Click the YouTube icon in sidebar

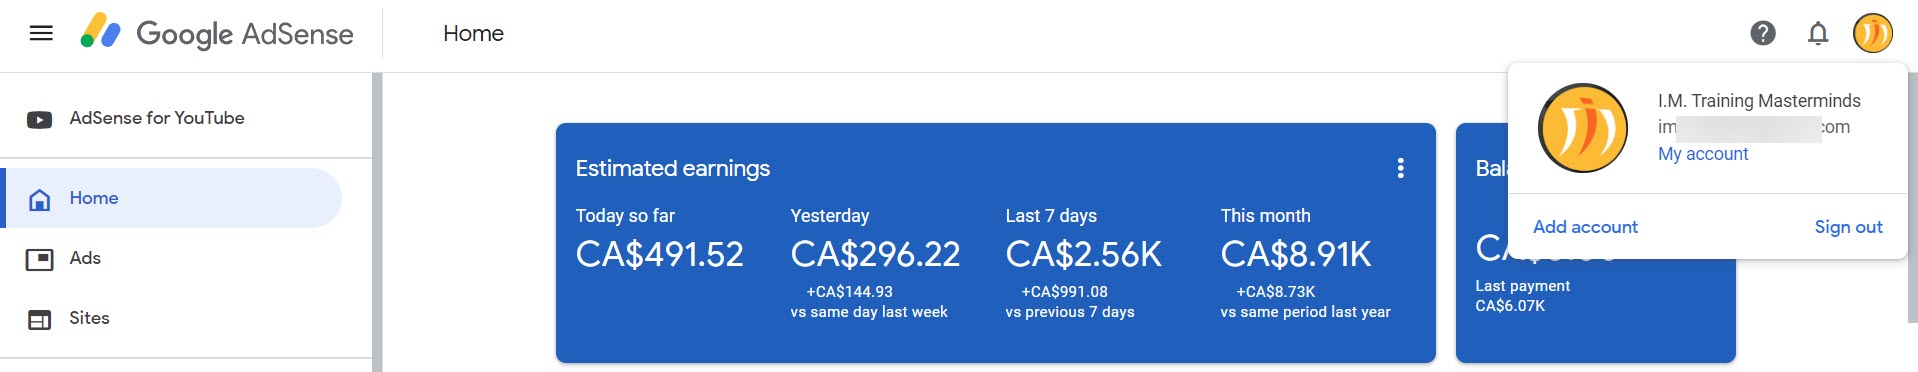click(40, 120)
